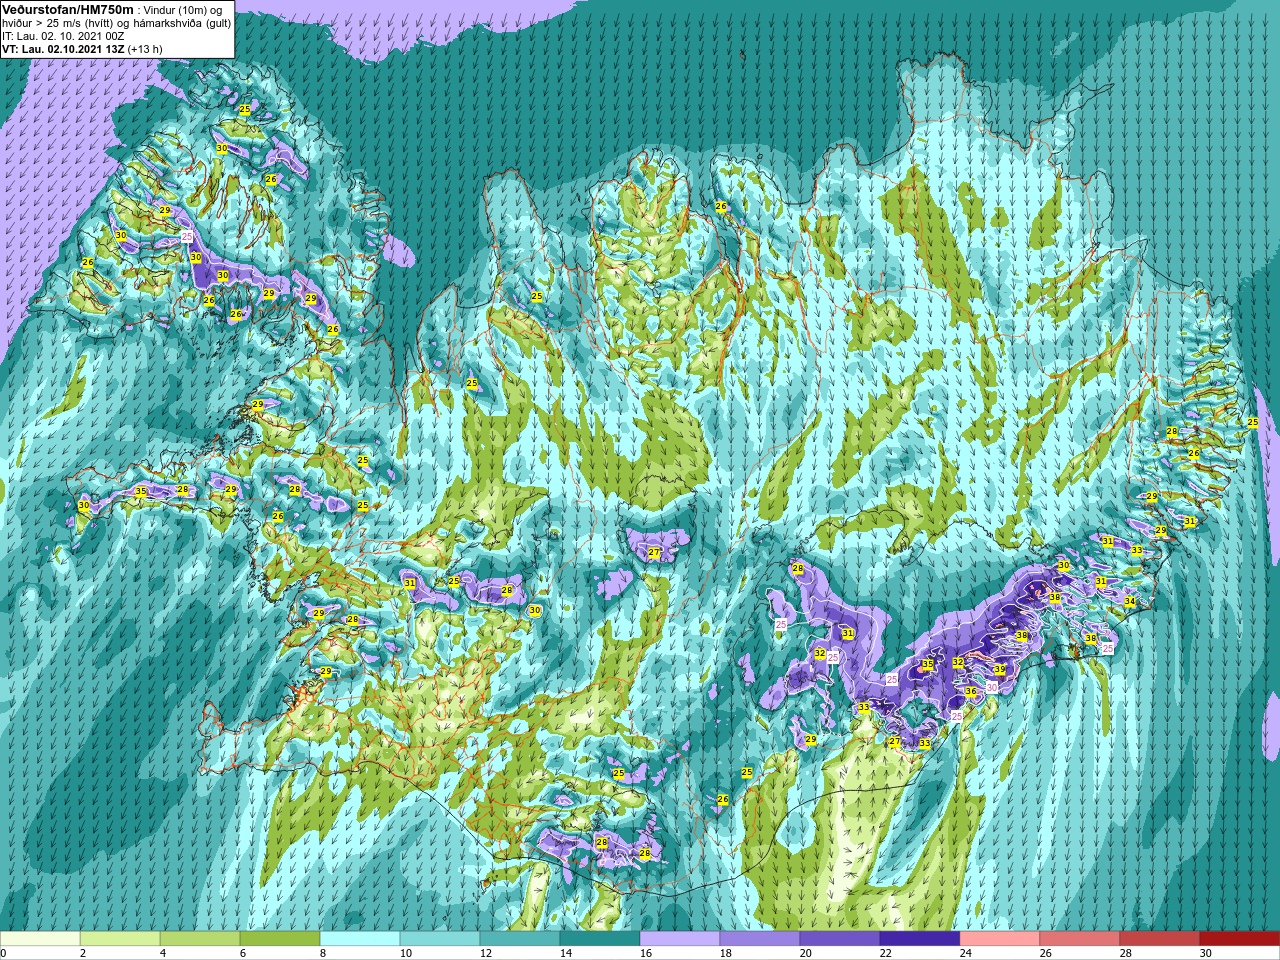Click the "VT: Lau. 02.10.2021 13Z" valid time

tap(63, 48)
